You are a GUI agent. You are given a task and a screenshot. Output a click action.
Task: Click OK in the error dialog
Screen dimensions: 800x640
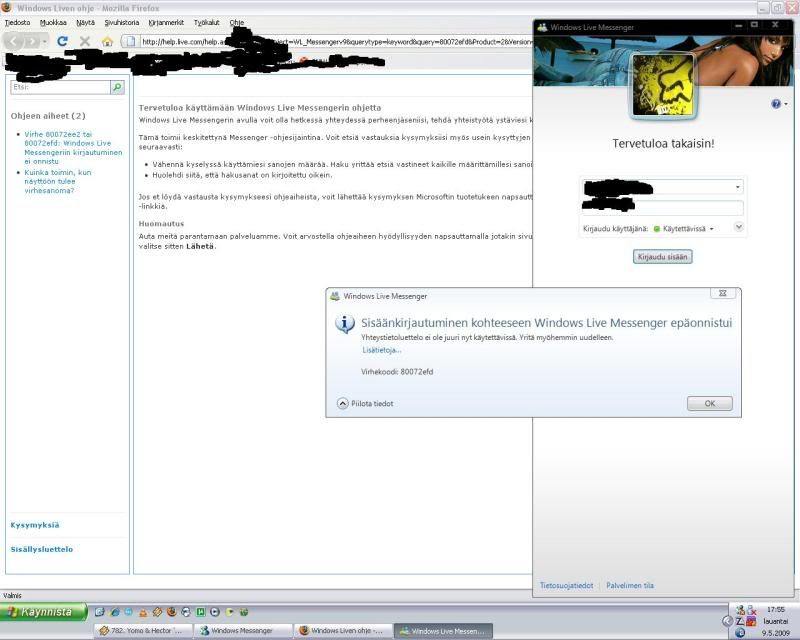click(x=710, y=403)
